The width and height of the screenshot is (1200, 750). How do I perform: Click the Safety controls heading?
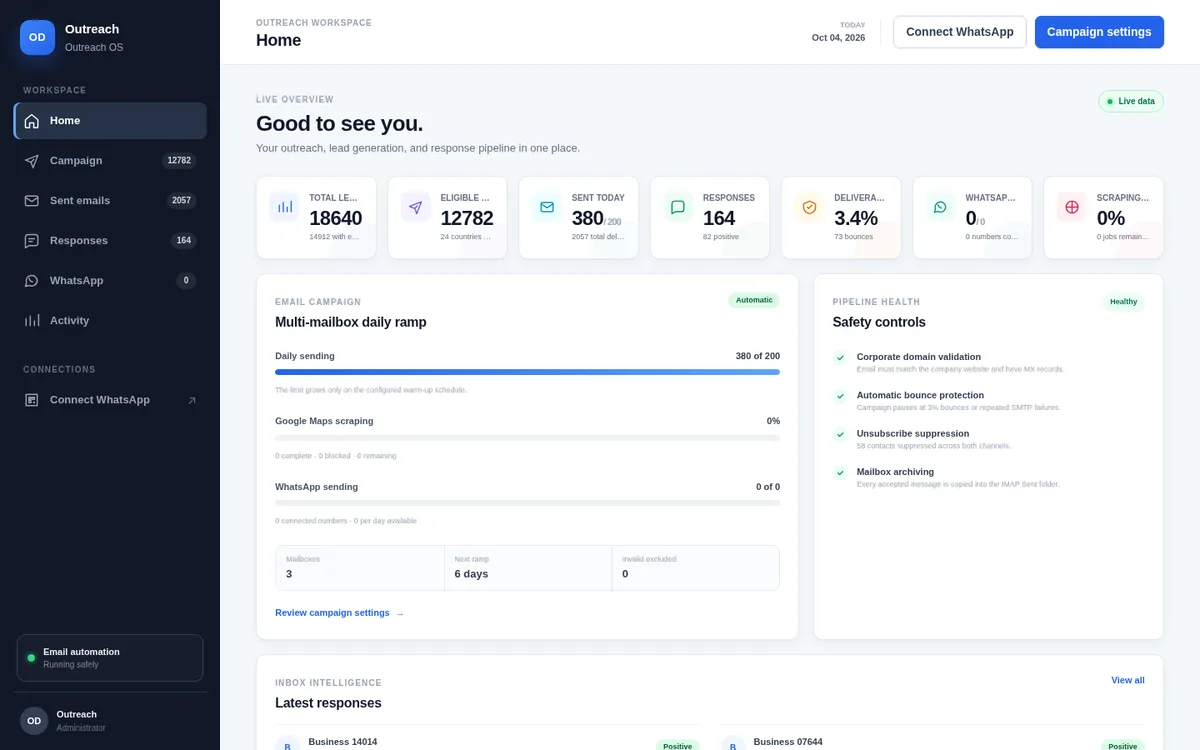pyautogui.click(x=879, y=322)
